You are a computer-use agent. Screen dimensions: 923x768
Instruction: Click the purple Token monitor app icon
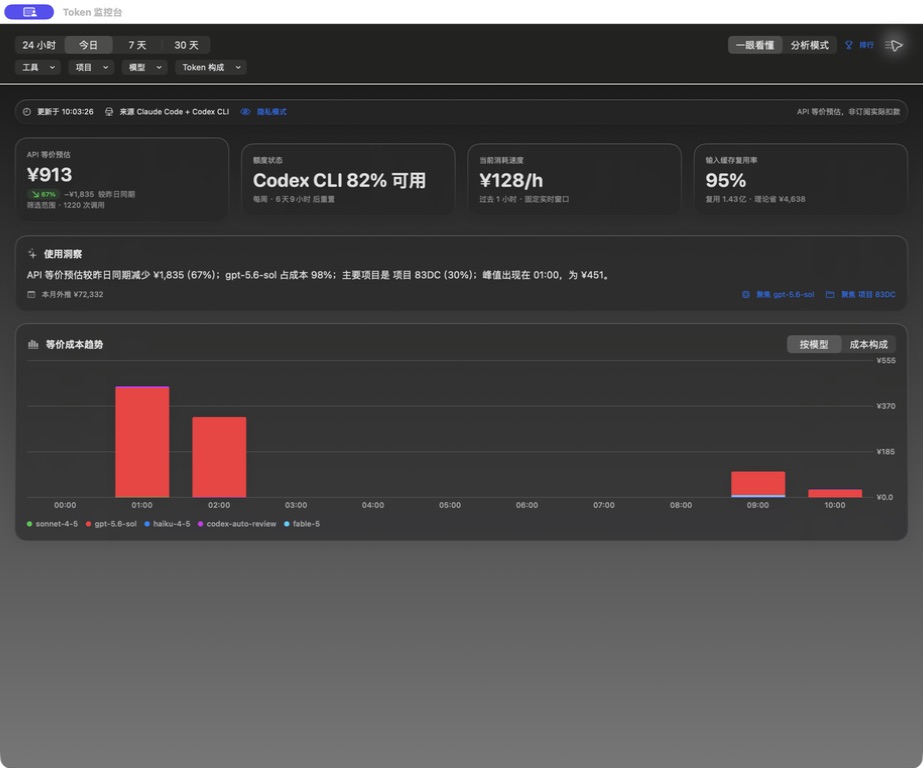pyautogui.click(x=29, y=12)
